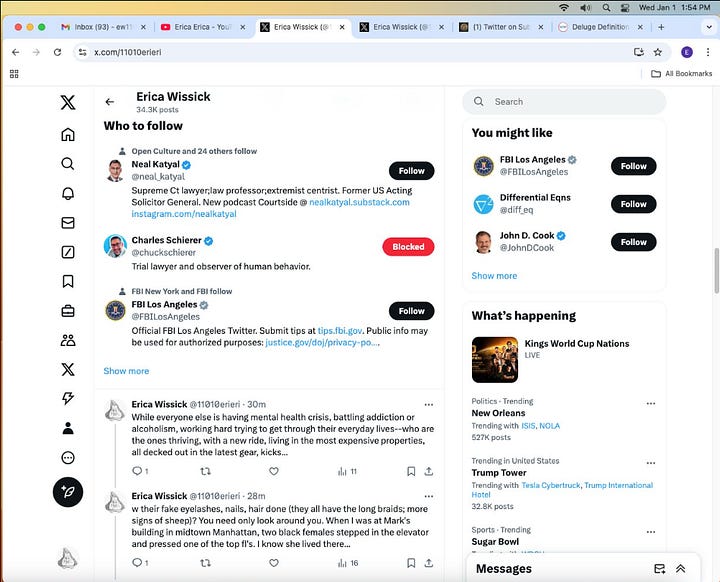Follow Neal Katyal
The image size is (720, 582).
coord(411,171)
